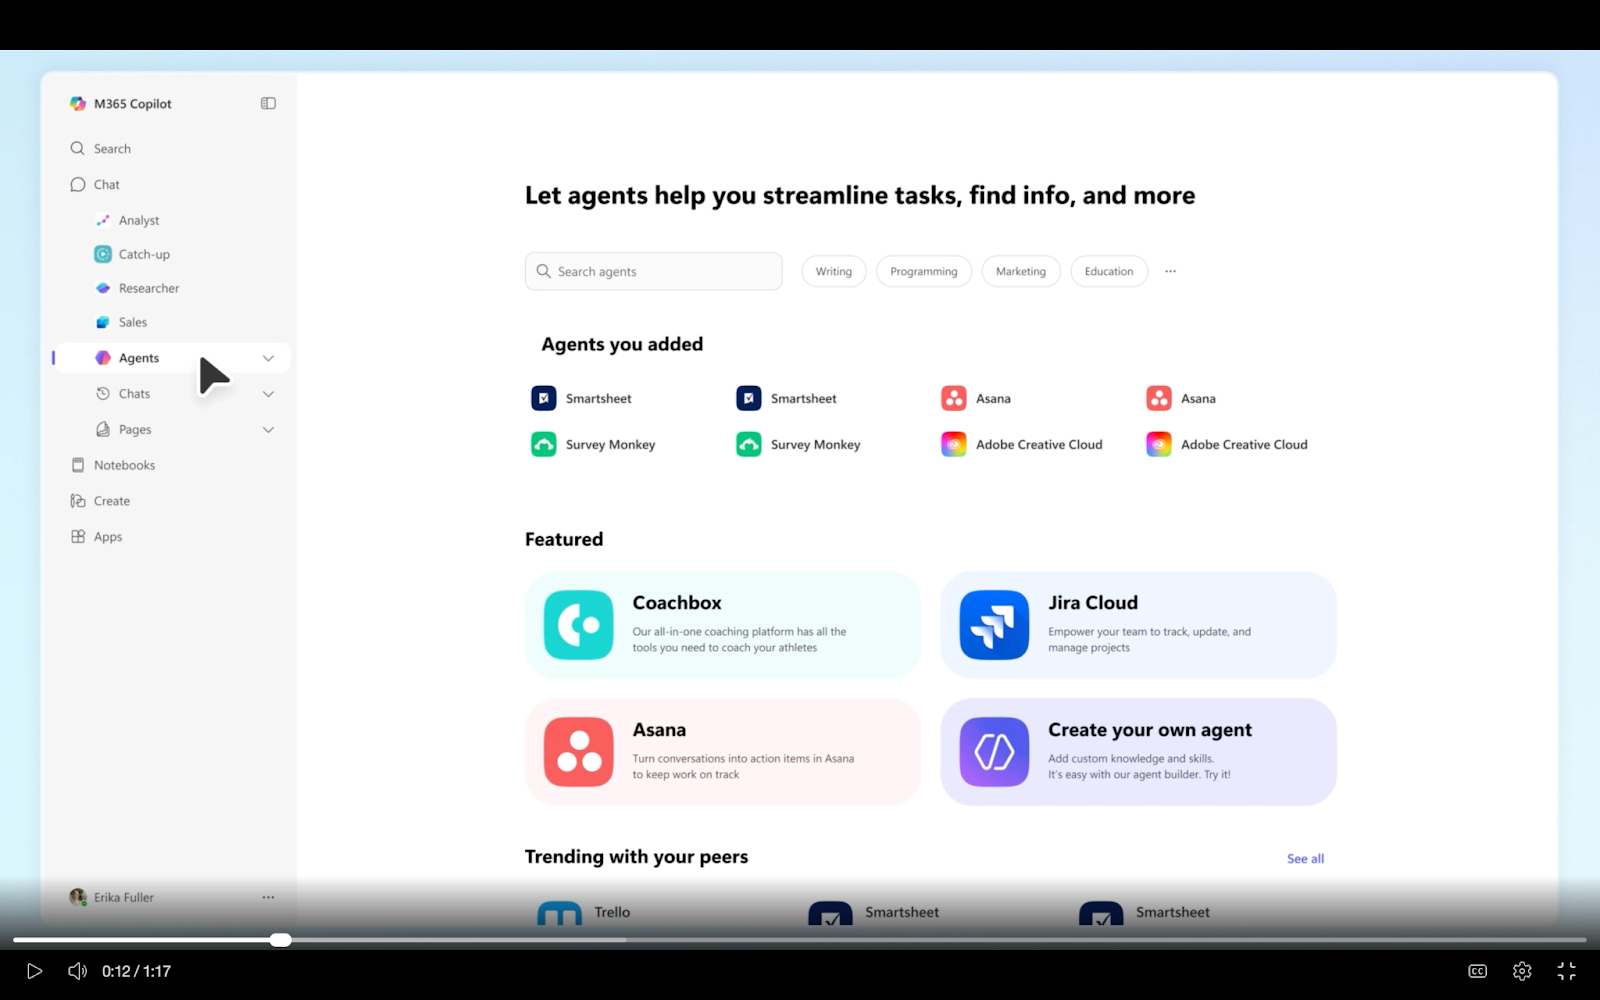This screenshot has height=1000, width=1600.
Task: Open the first Smartsheet trending agent
Action: click(874, 912)
